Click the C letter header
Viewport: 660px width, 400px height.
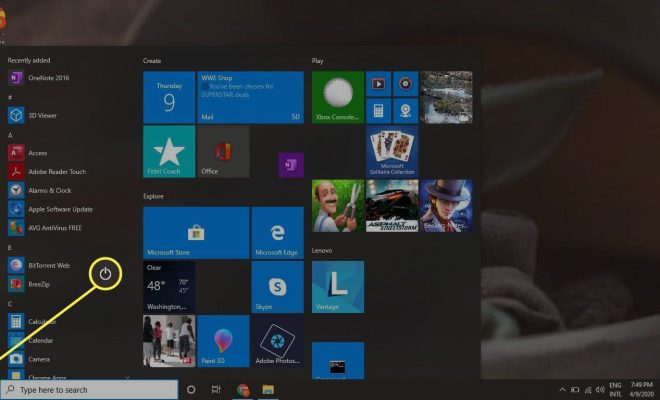10,304
